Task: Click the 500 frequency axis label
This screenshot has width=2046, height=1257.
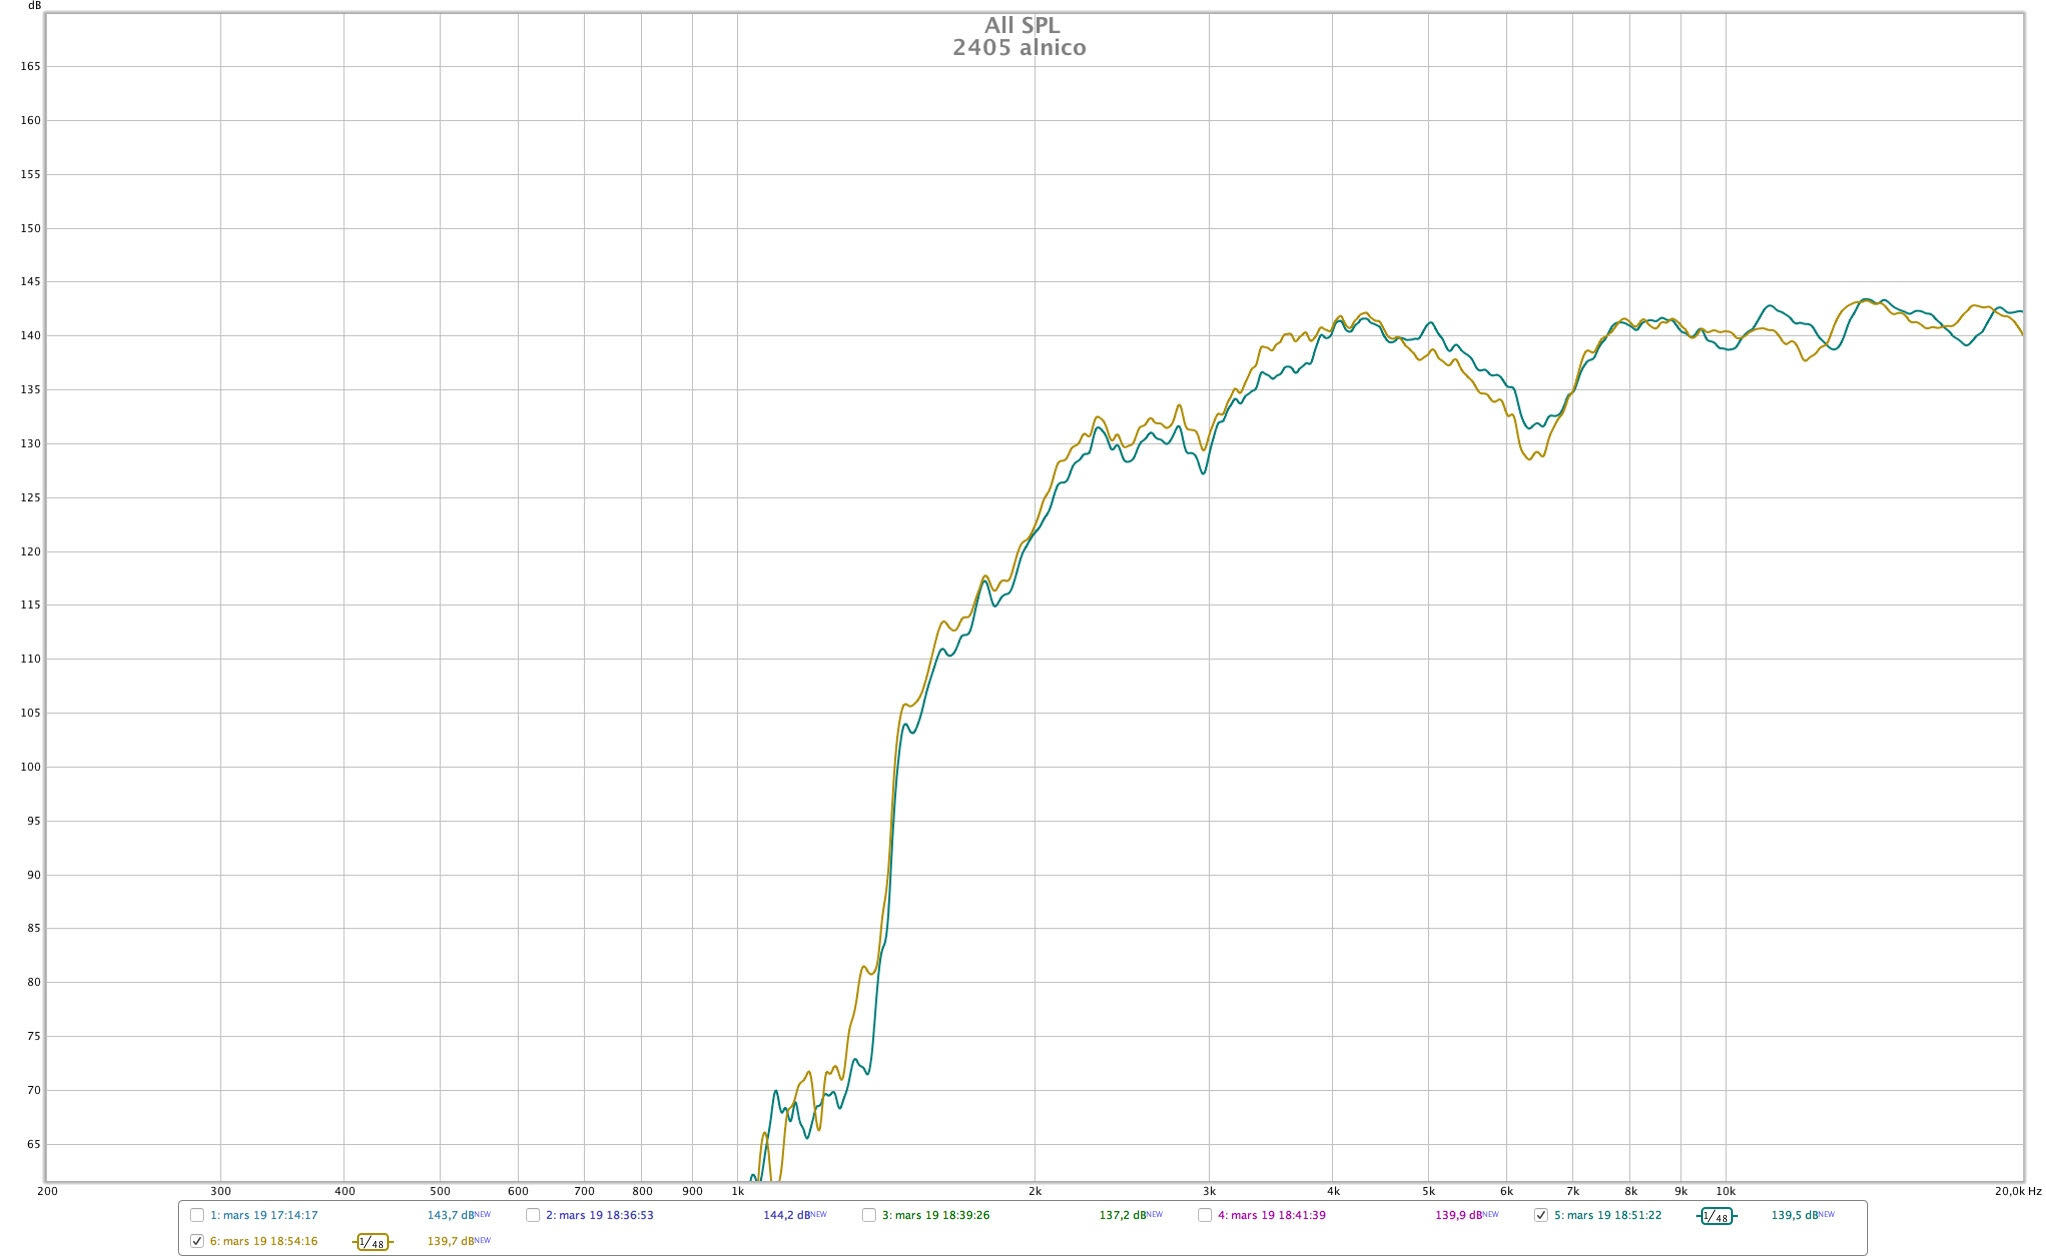Action: pyautogui.click(x=440, y=1191)
